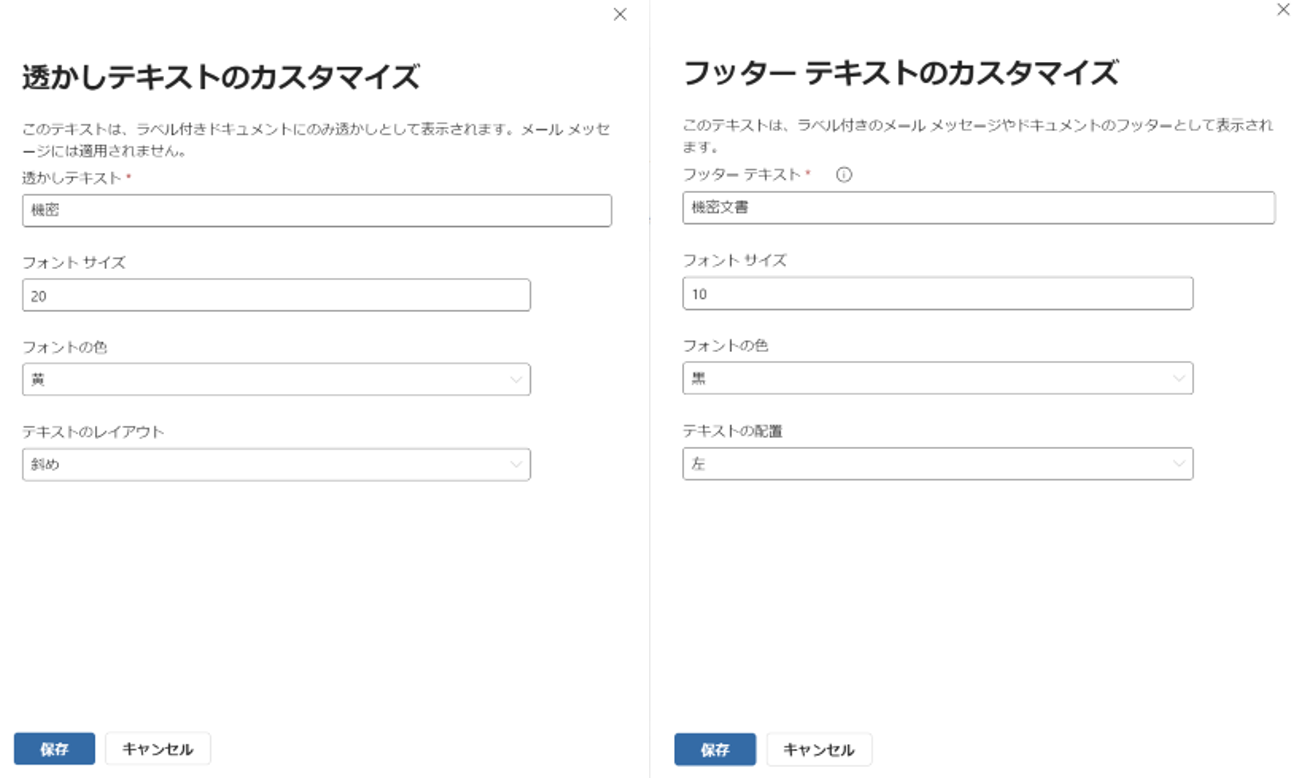Close the フッター テキストのカスタマイズ panel
The width and height of the screenshot is (1307, 778).
point(1284,9)
